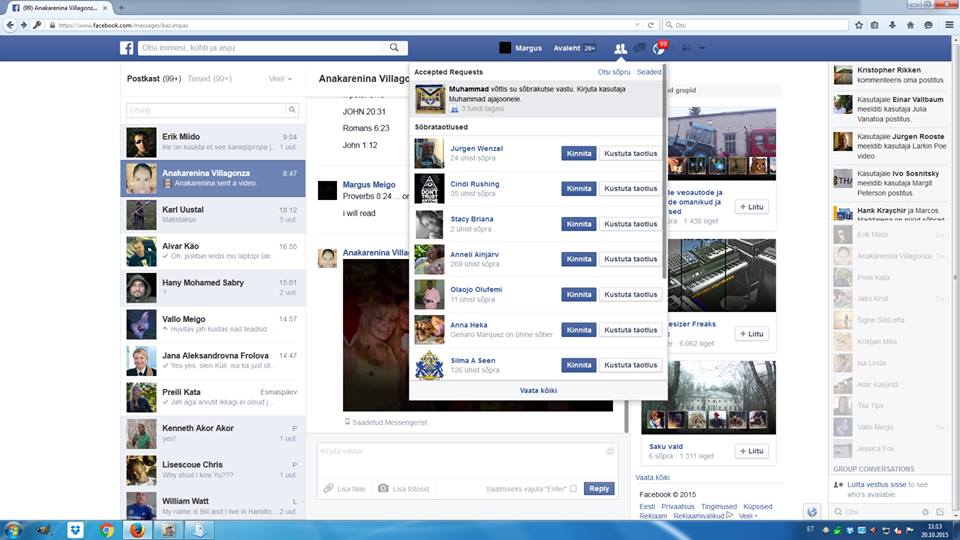Select the Anakarenina Villagonza browser tab
Viewport: 960px width, 540px height.
[x=59, y=8]
